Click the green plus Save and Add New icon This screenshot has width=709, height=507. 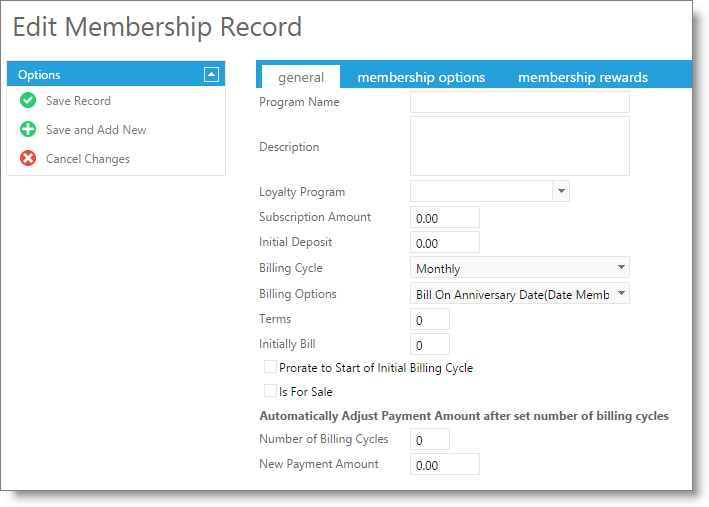click(x=28, y=129)
